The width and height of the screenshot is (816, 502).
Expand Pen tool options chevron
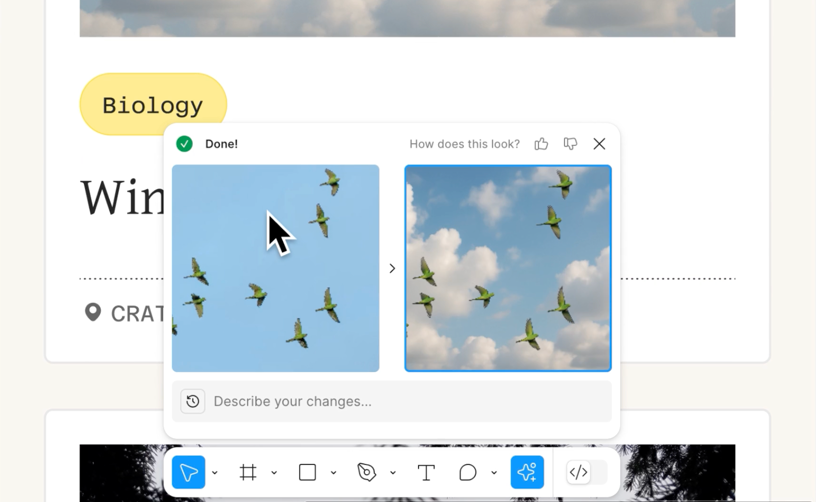tap(393, 473)
